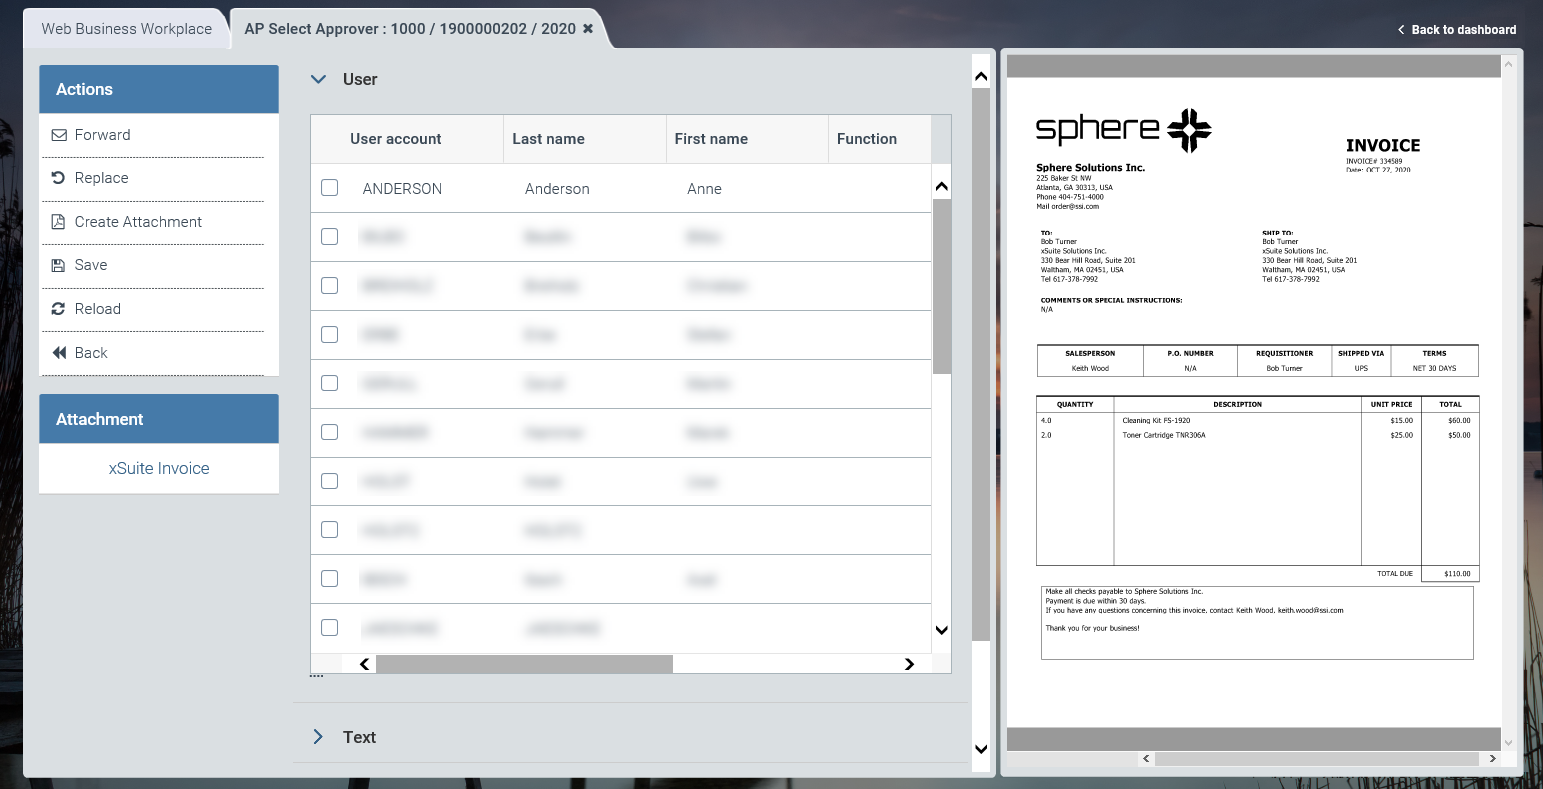
Task: Click the Back rewind icon
Action: tap(59, 353)
